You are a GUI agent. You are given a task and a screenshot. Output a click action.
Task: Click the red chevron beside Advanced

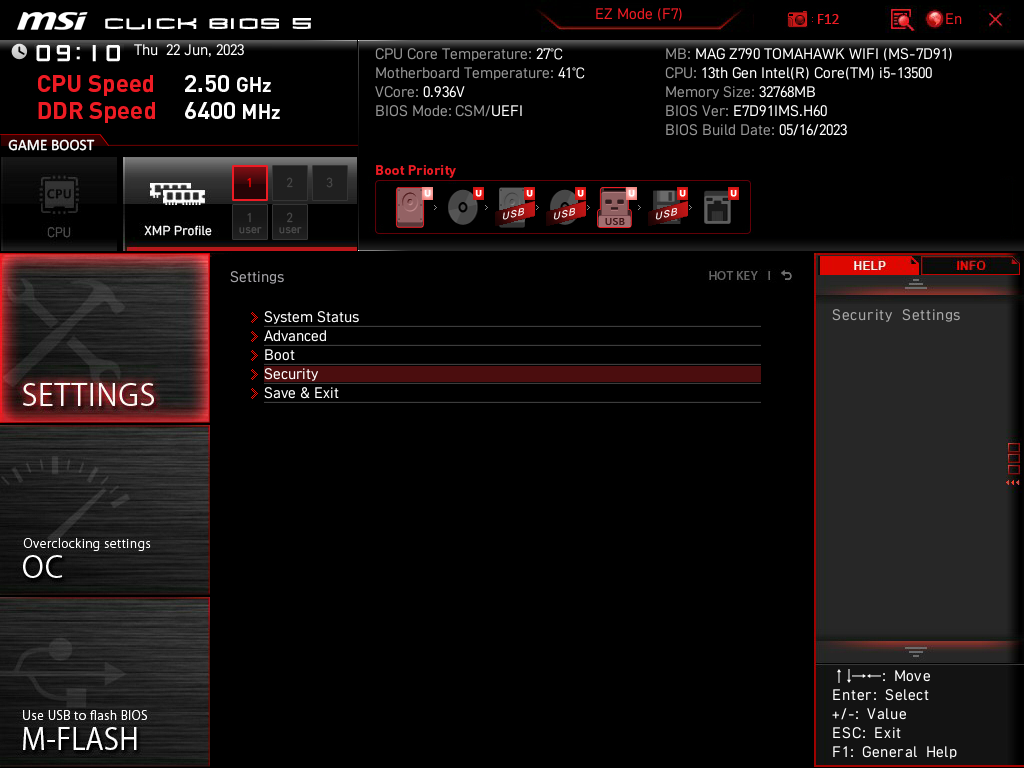pyautogui.click(x=254, y=336)
